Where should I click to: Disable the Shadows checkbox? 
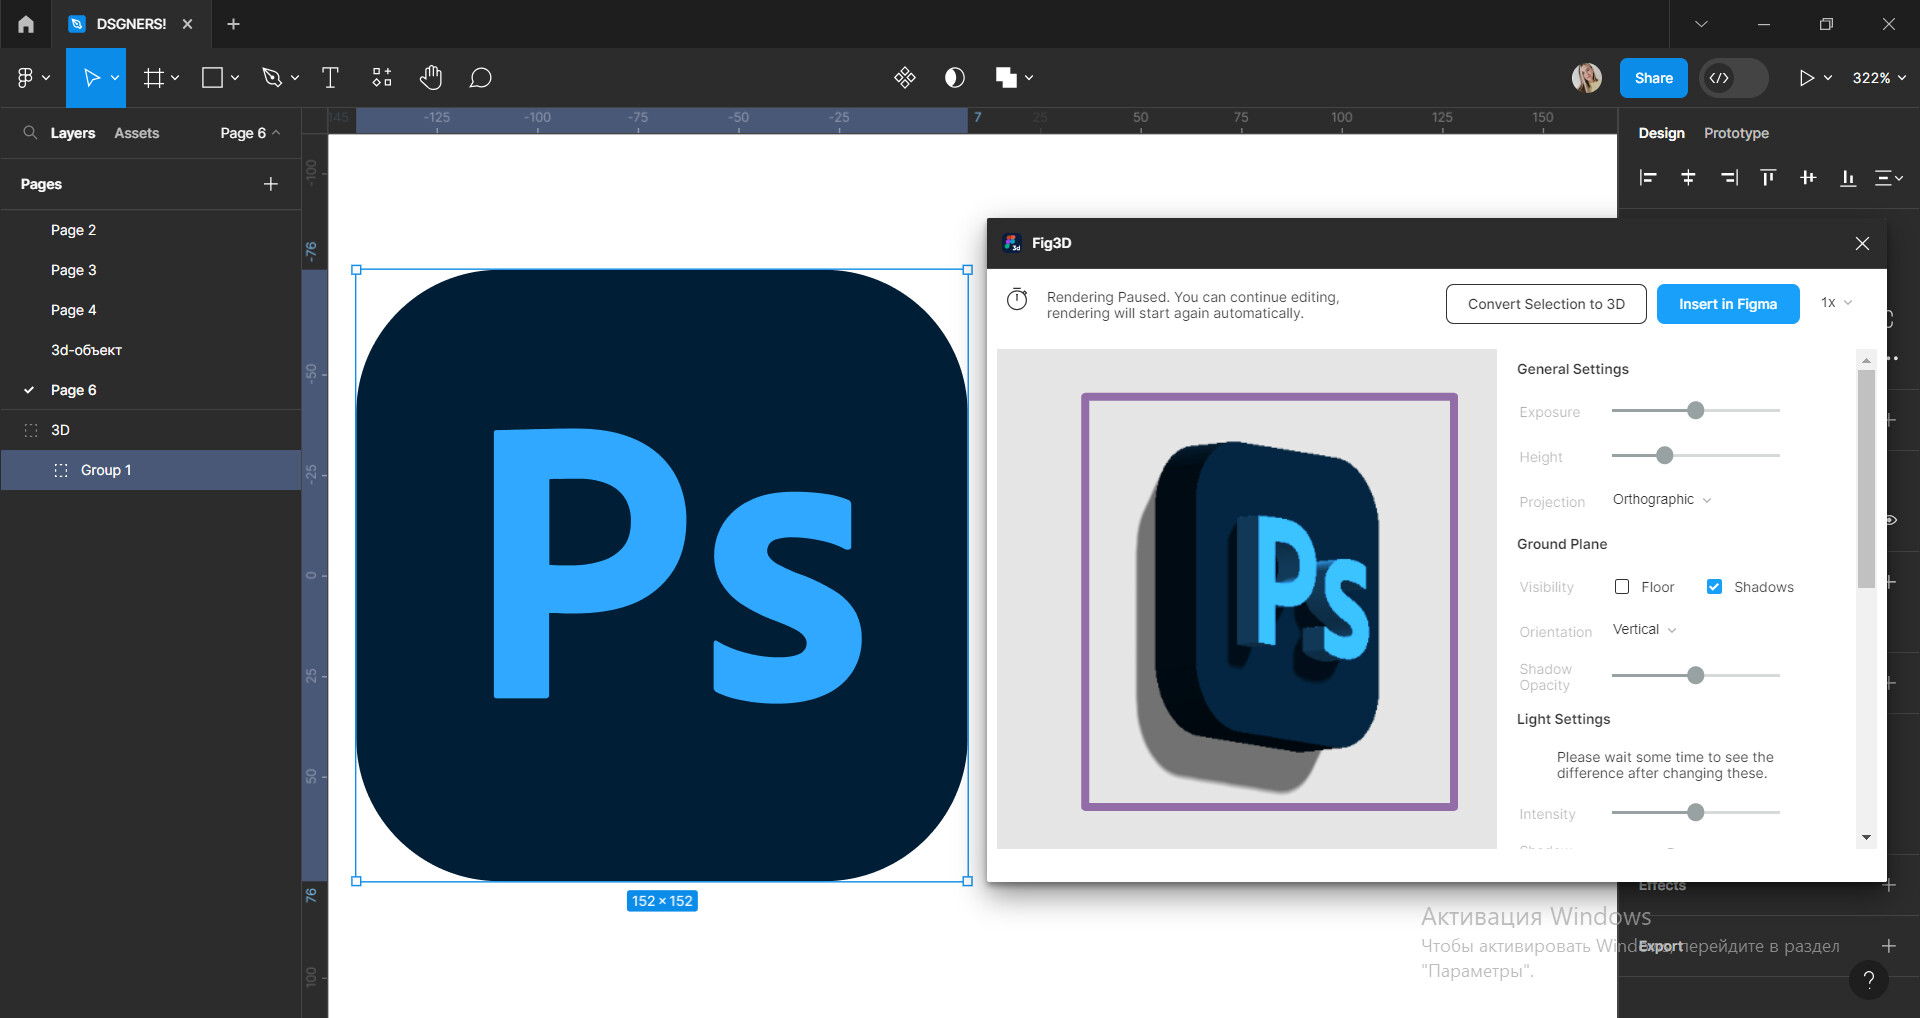[1714, 587]
